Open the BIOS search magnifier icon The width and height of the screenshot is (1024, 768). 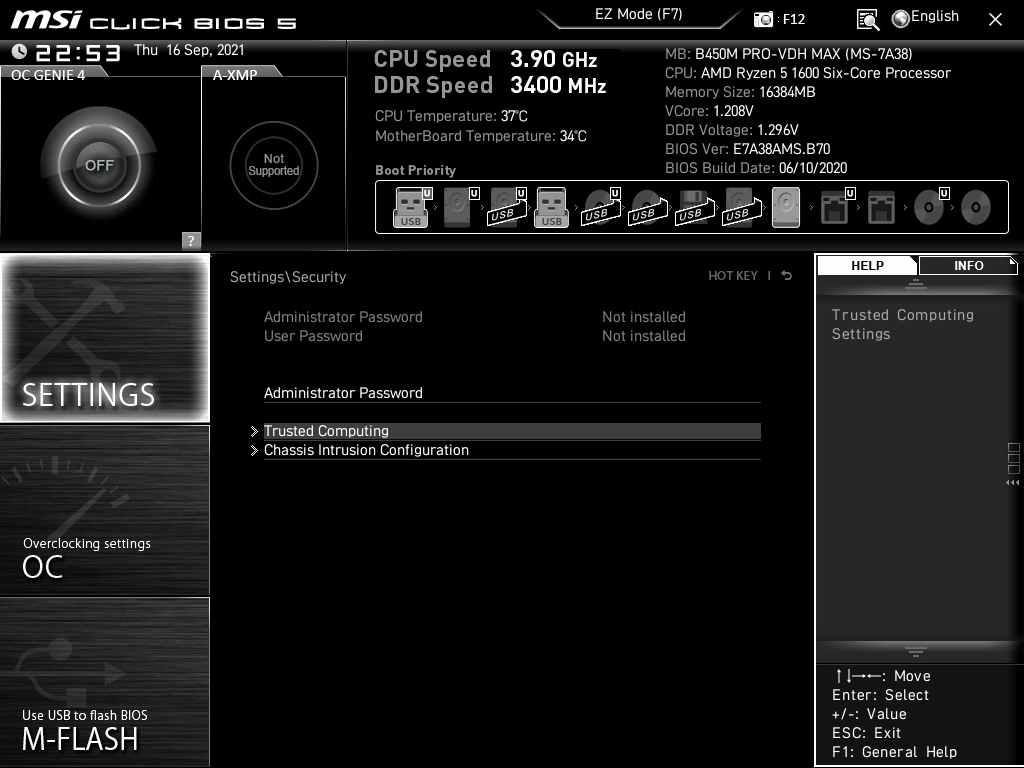(868, 19)
